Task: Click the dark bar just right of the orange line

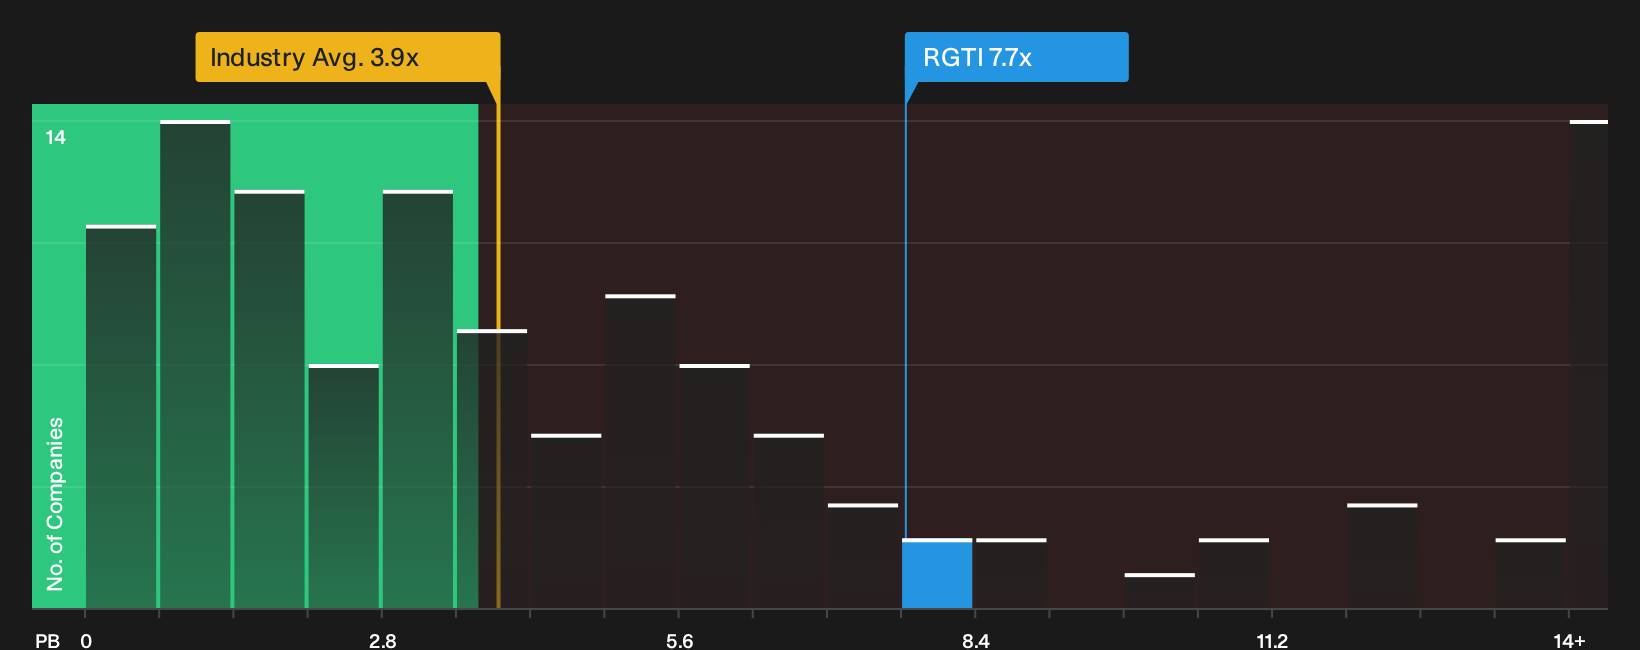Action: tap(566, 521)
